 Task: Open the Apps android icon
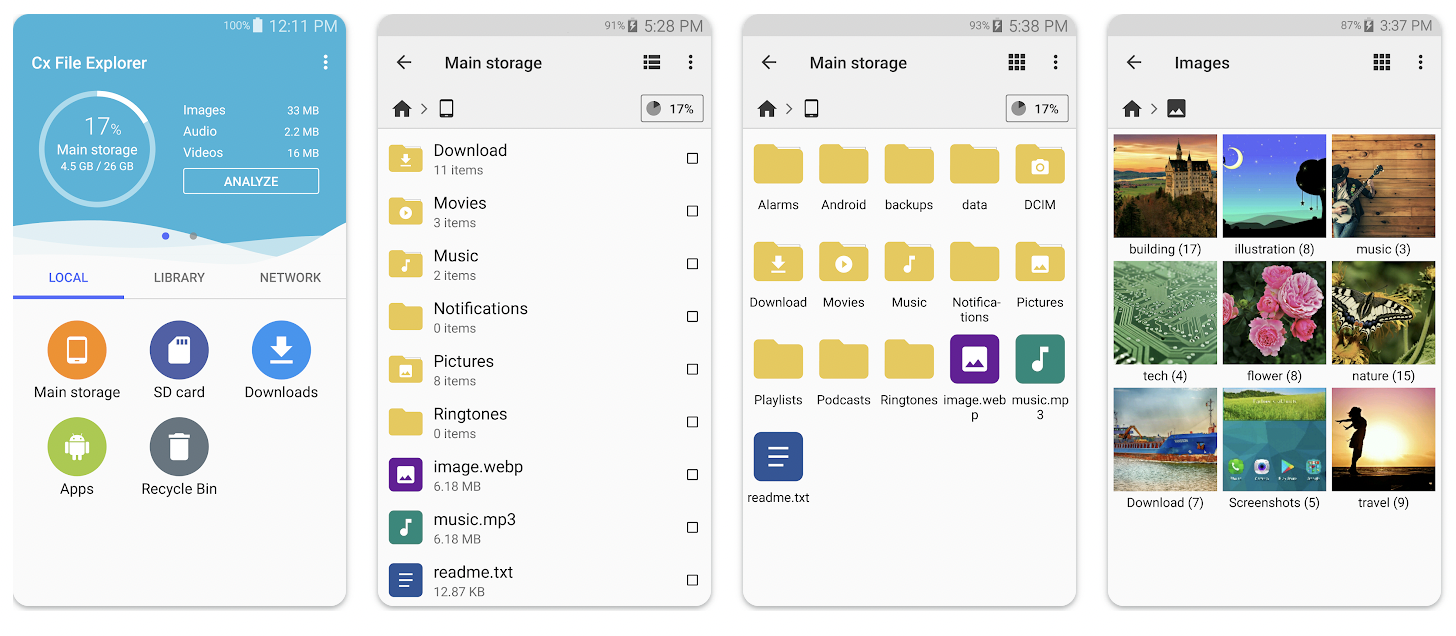click(77, 448)
